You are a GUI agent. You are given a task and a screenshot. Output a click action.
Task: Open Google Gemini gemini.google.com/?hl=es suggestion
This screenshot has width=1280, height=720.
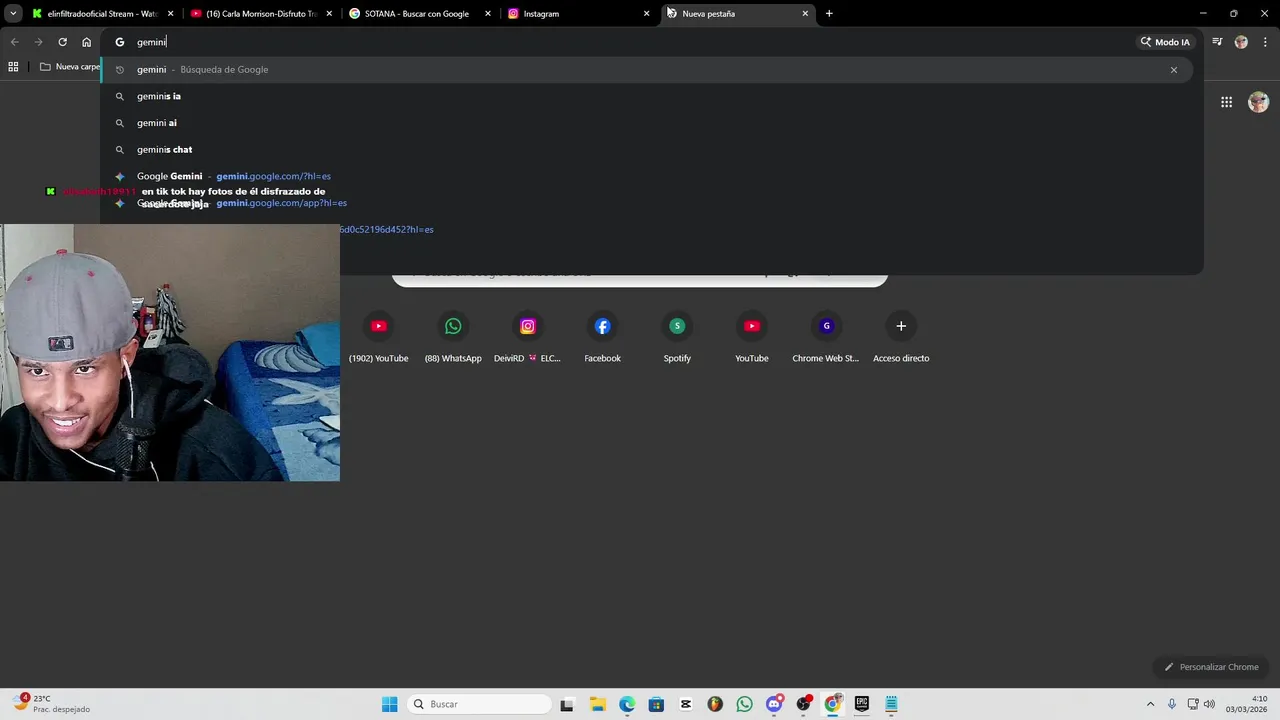click(646, 176)
